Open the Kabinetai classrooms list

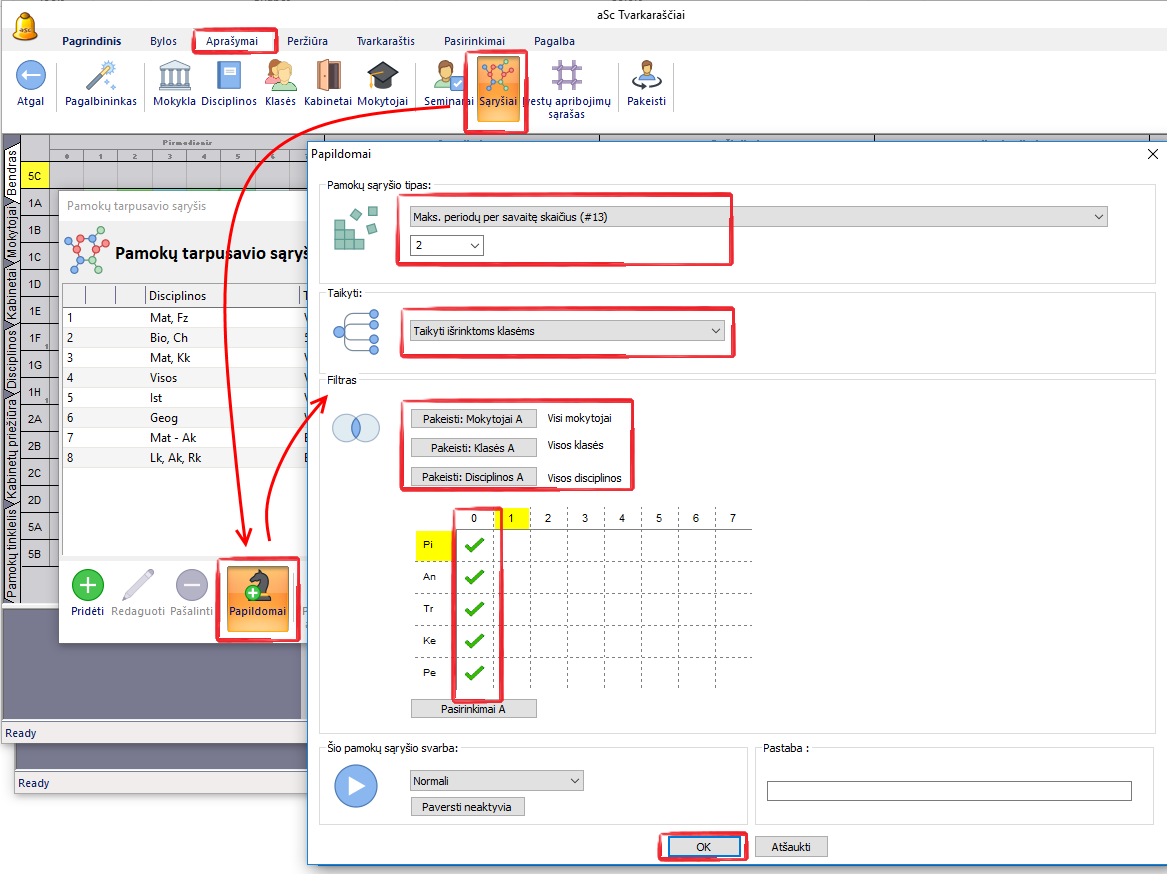tap(328, 76)
